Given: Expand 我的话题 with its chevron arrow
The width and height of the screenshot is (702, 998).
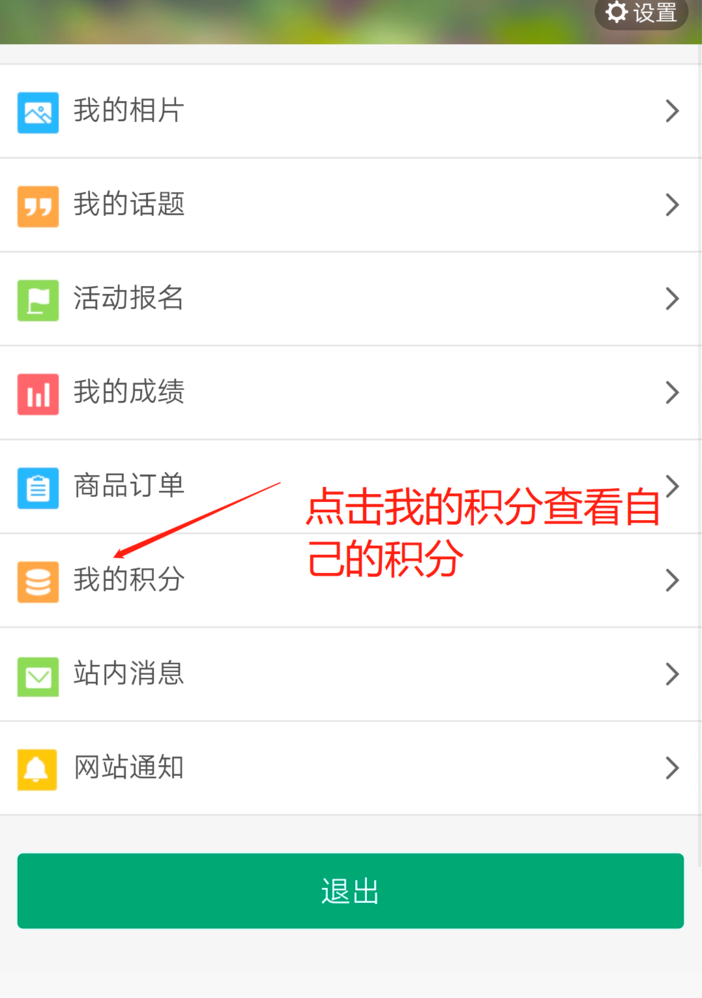Looking at the screenshot, I should click(x=672, y=205).
